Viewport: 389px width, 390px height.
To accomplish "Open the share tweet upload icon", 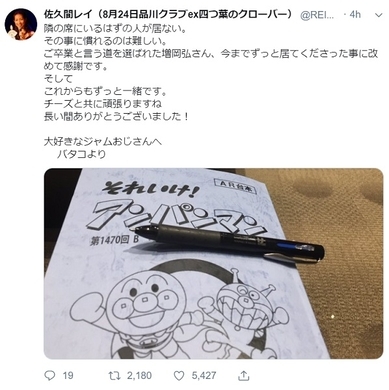I will (x=244, y=376).
